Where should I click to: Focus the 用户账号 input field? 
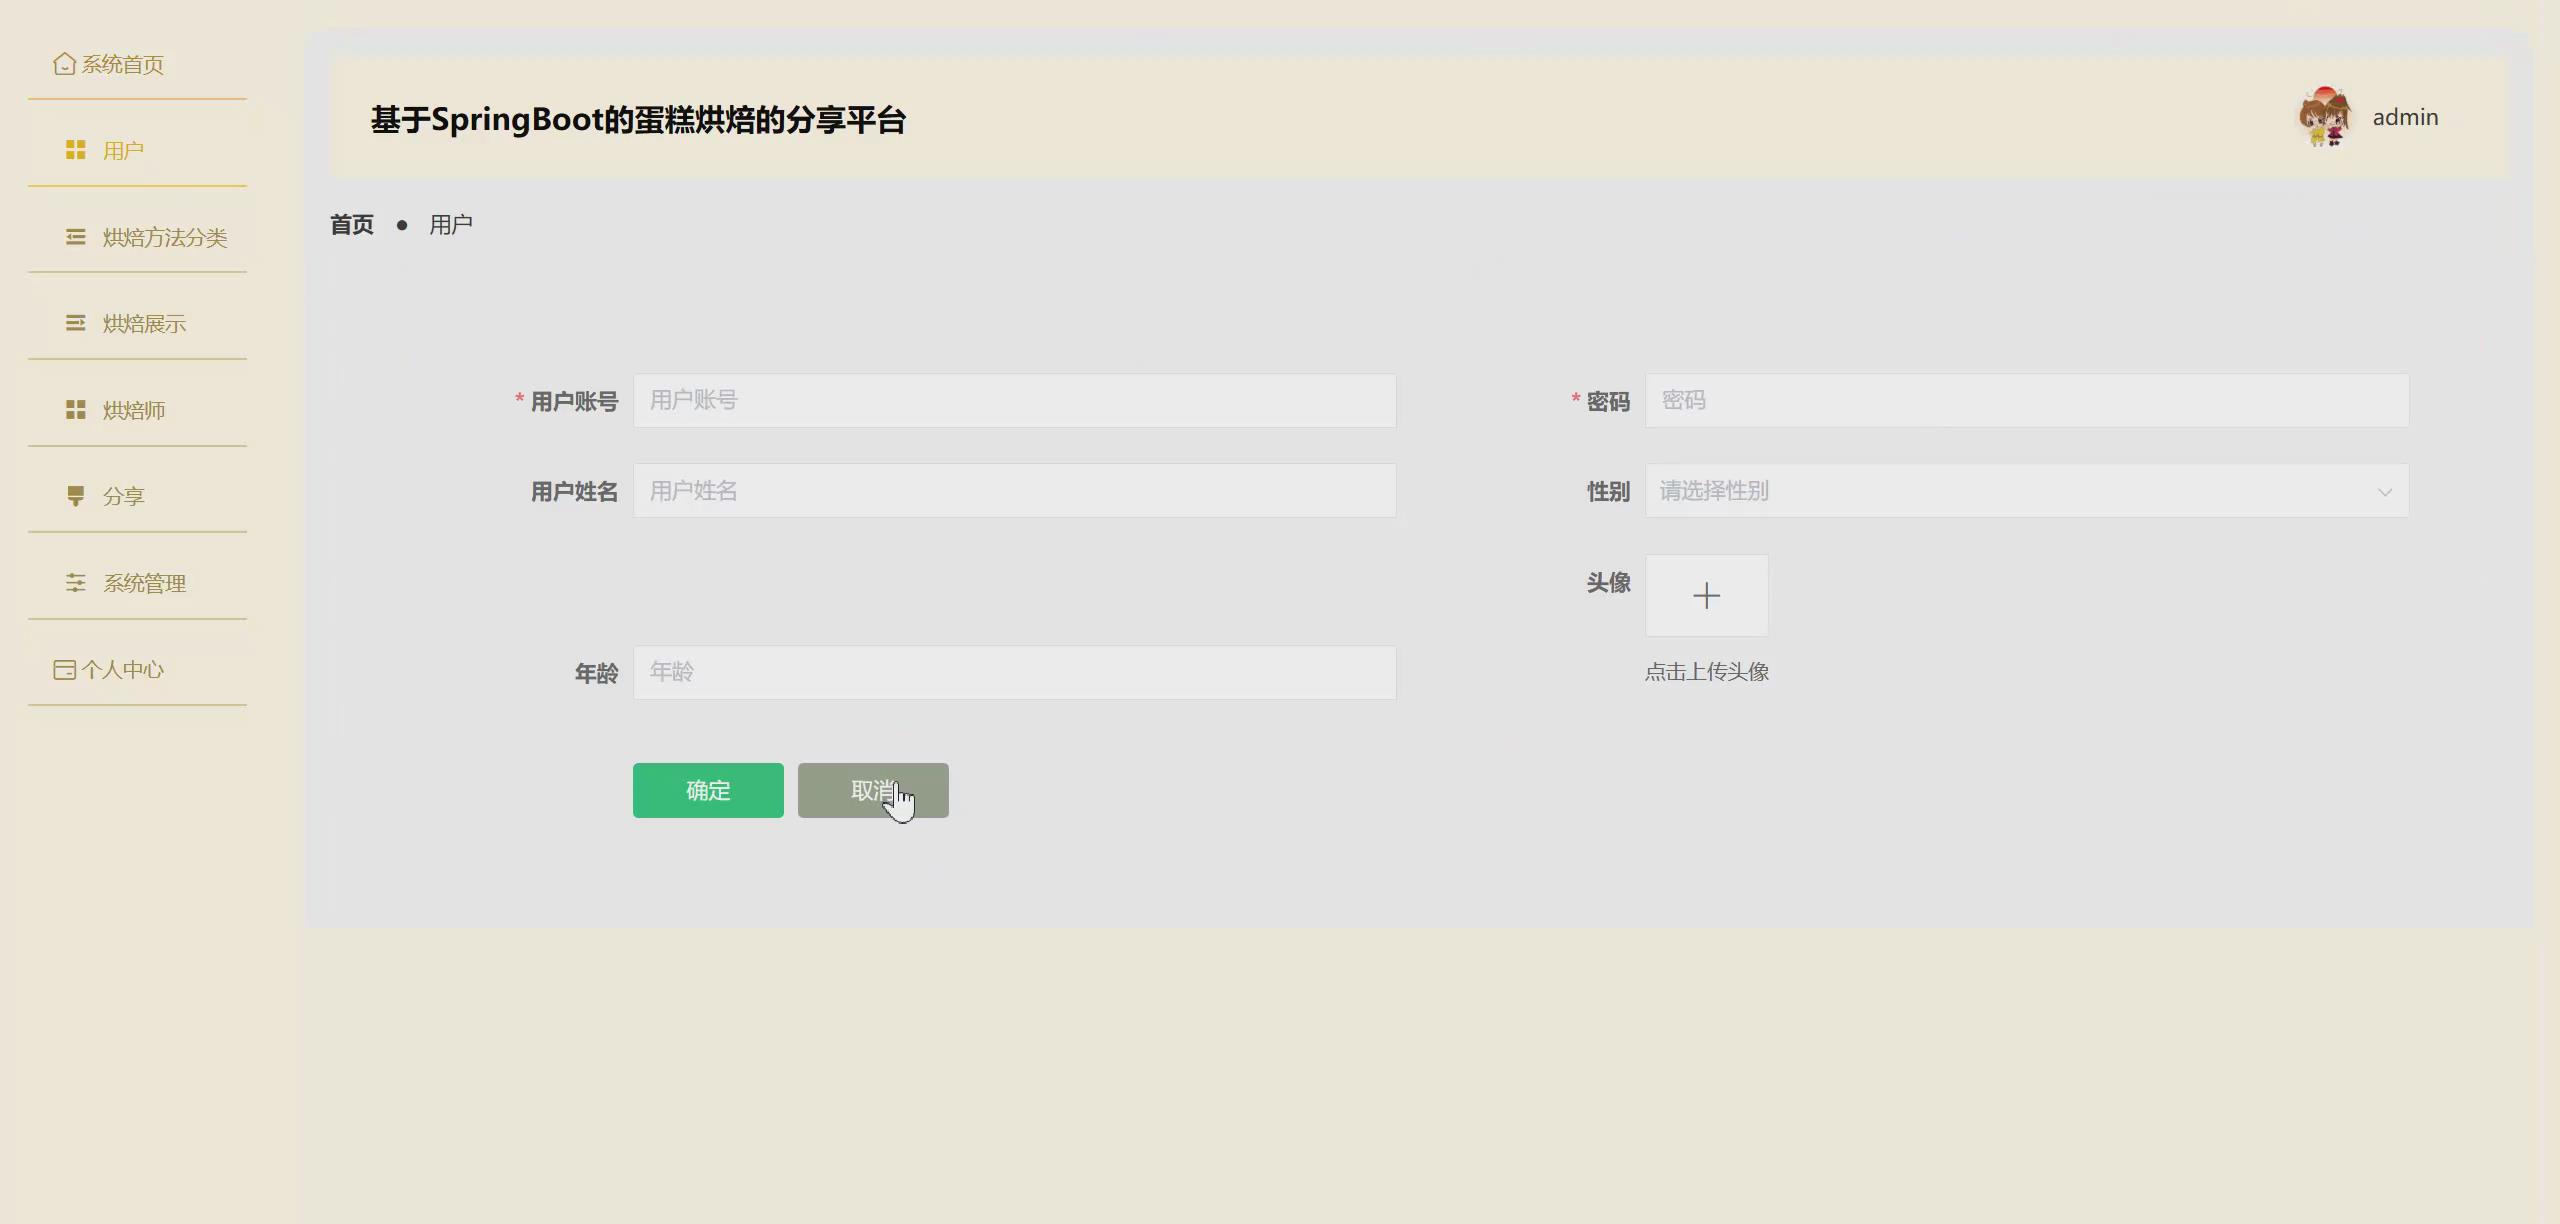point(1014,401)
